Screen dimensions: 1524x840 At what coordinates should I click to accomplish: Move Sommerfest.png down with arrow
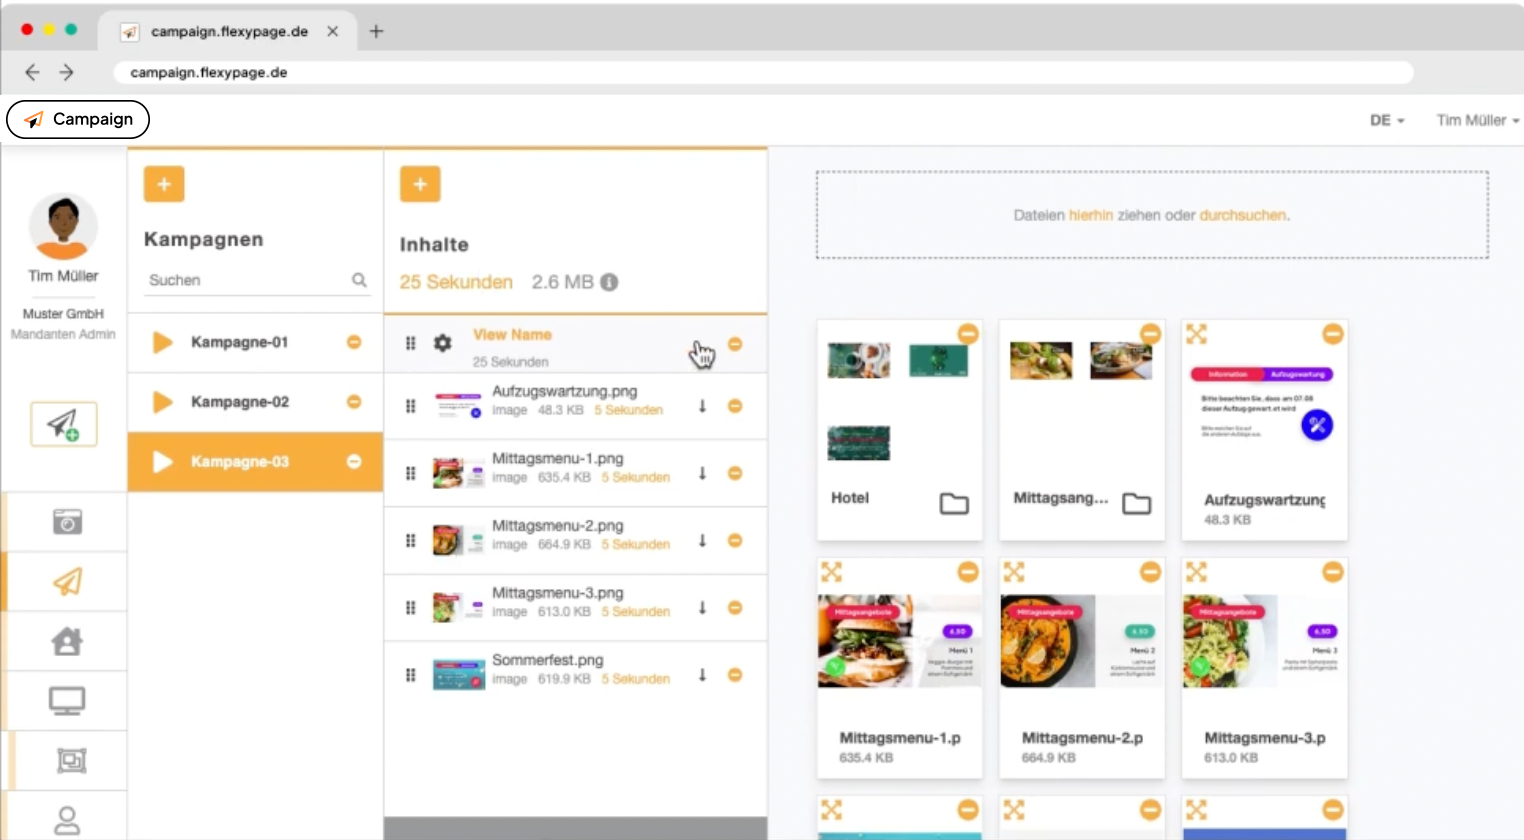[x=702, y=675]
